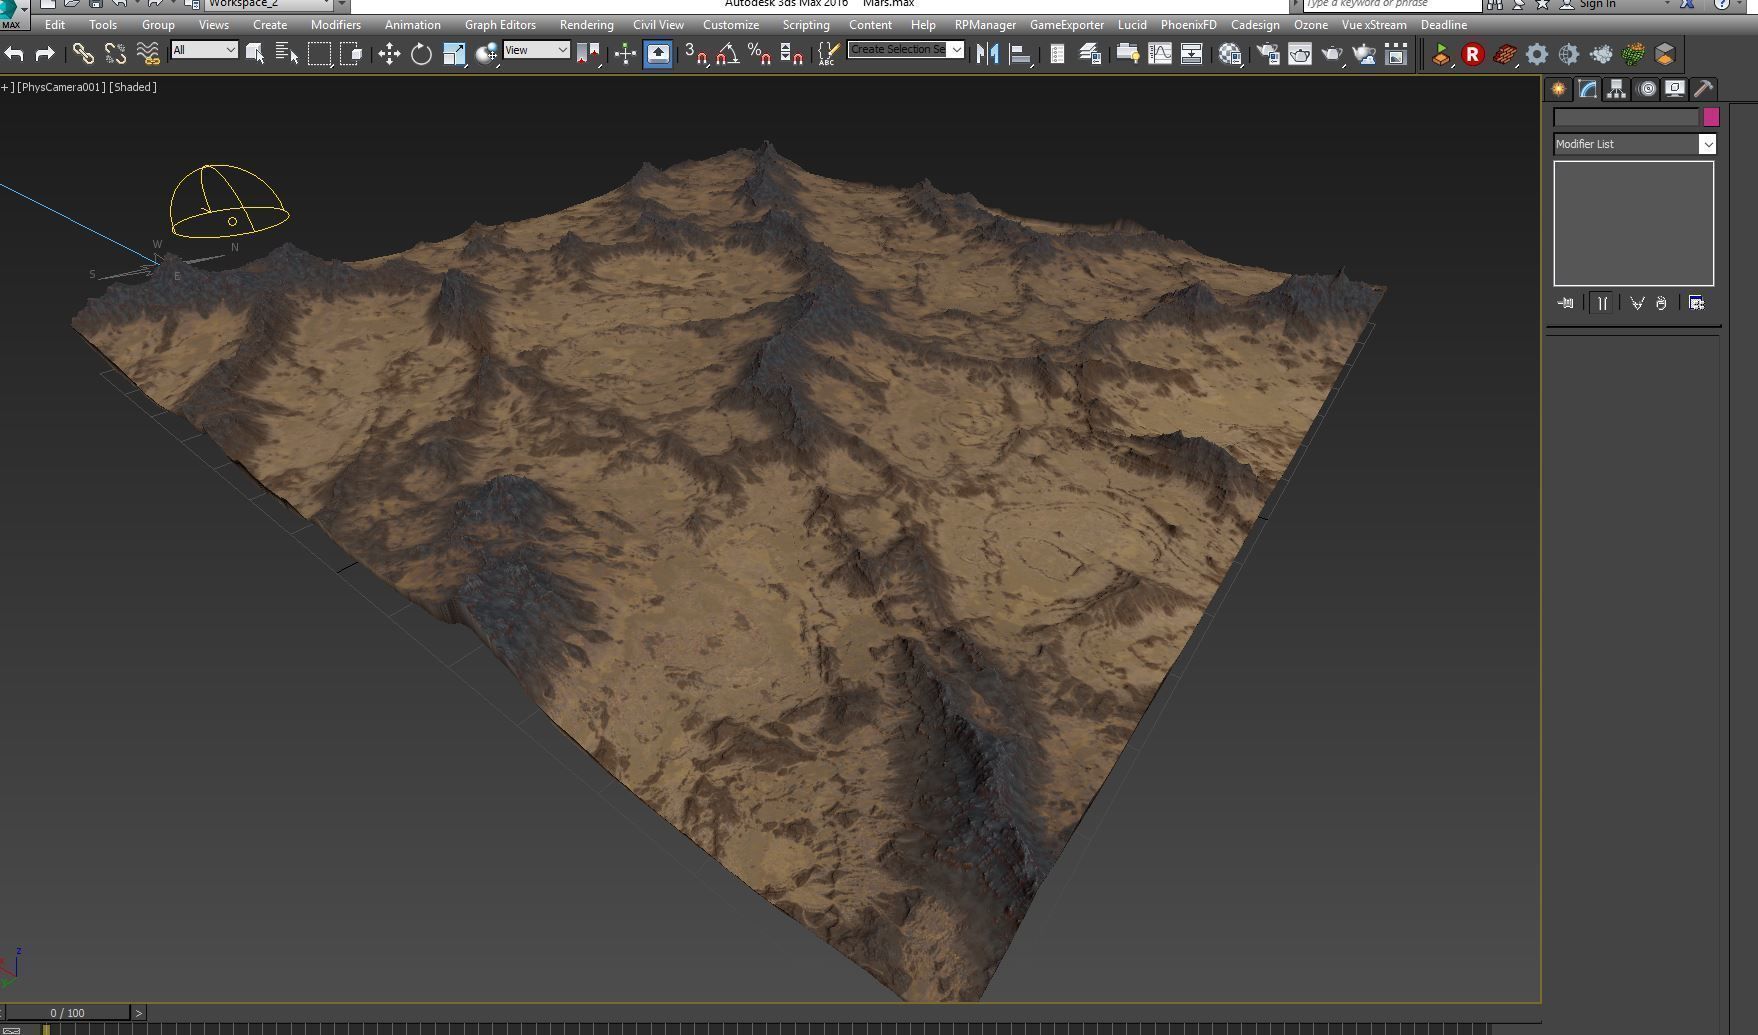Click the Select and Place tool
This screenshot has height=1035, width=1758.
click(486, 54)
